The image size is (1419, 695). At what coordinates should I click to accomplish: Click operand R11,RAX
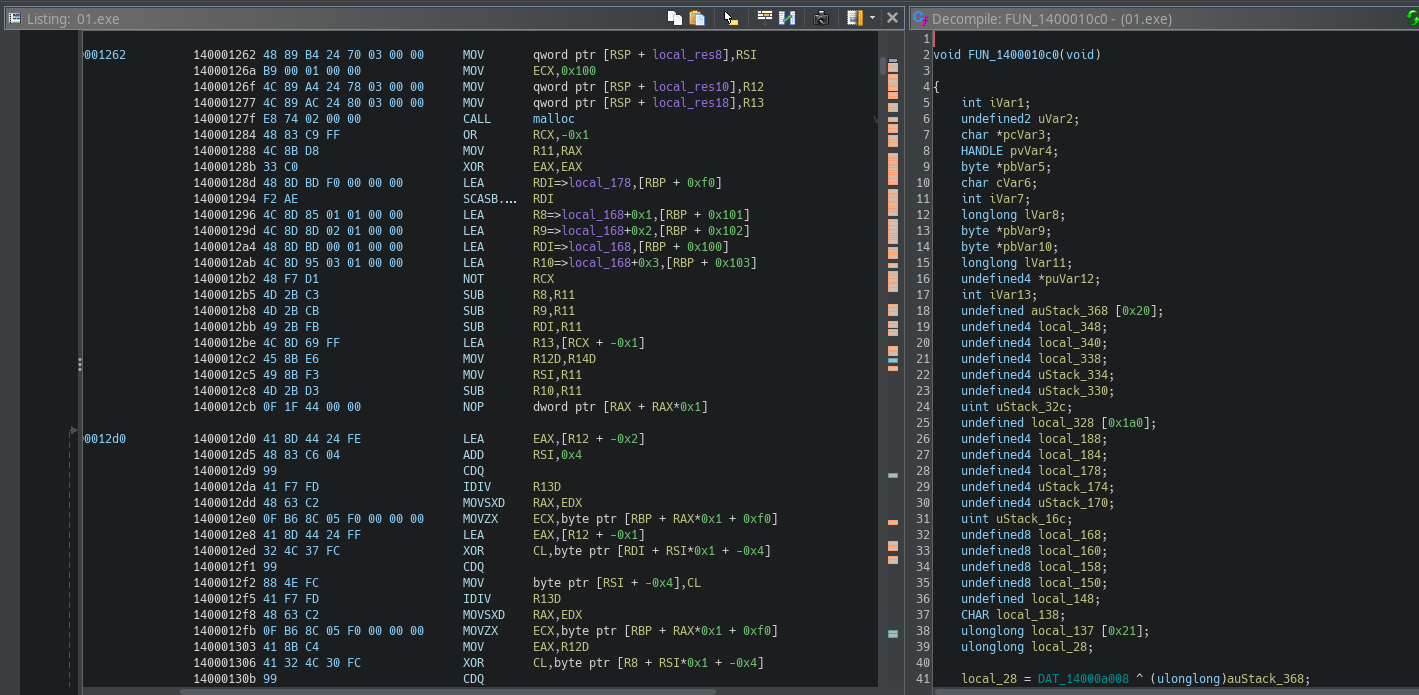click(x=558, y=151)
